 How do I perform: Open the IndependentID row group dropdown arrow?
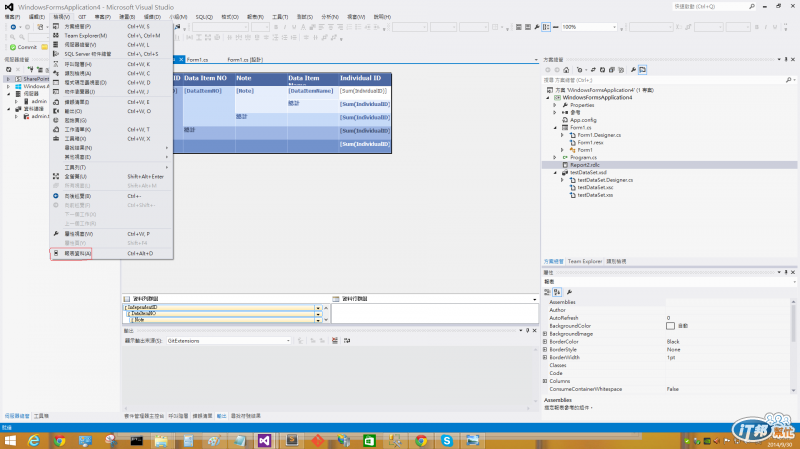coord(318,308)
